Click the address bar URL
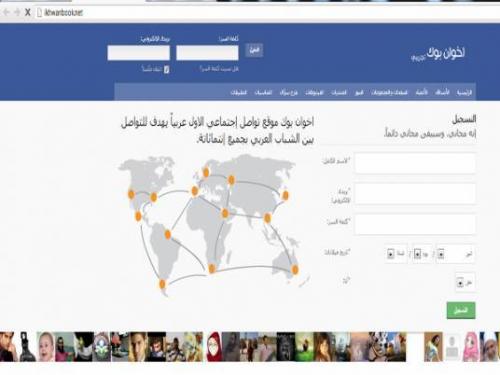 63,13
